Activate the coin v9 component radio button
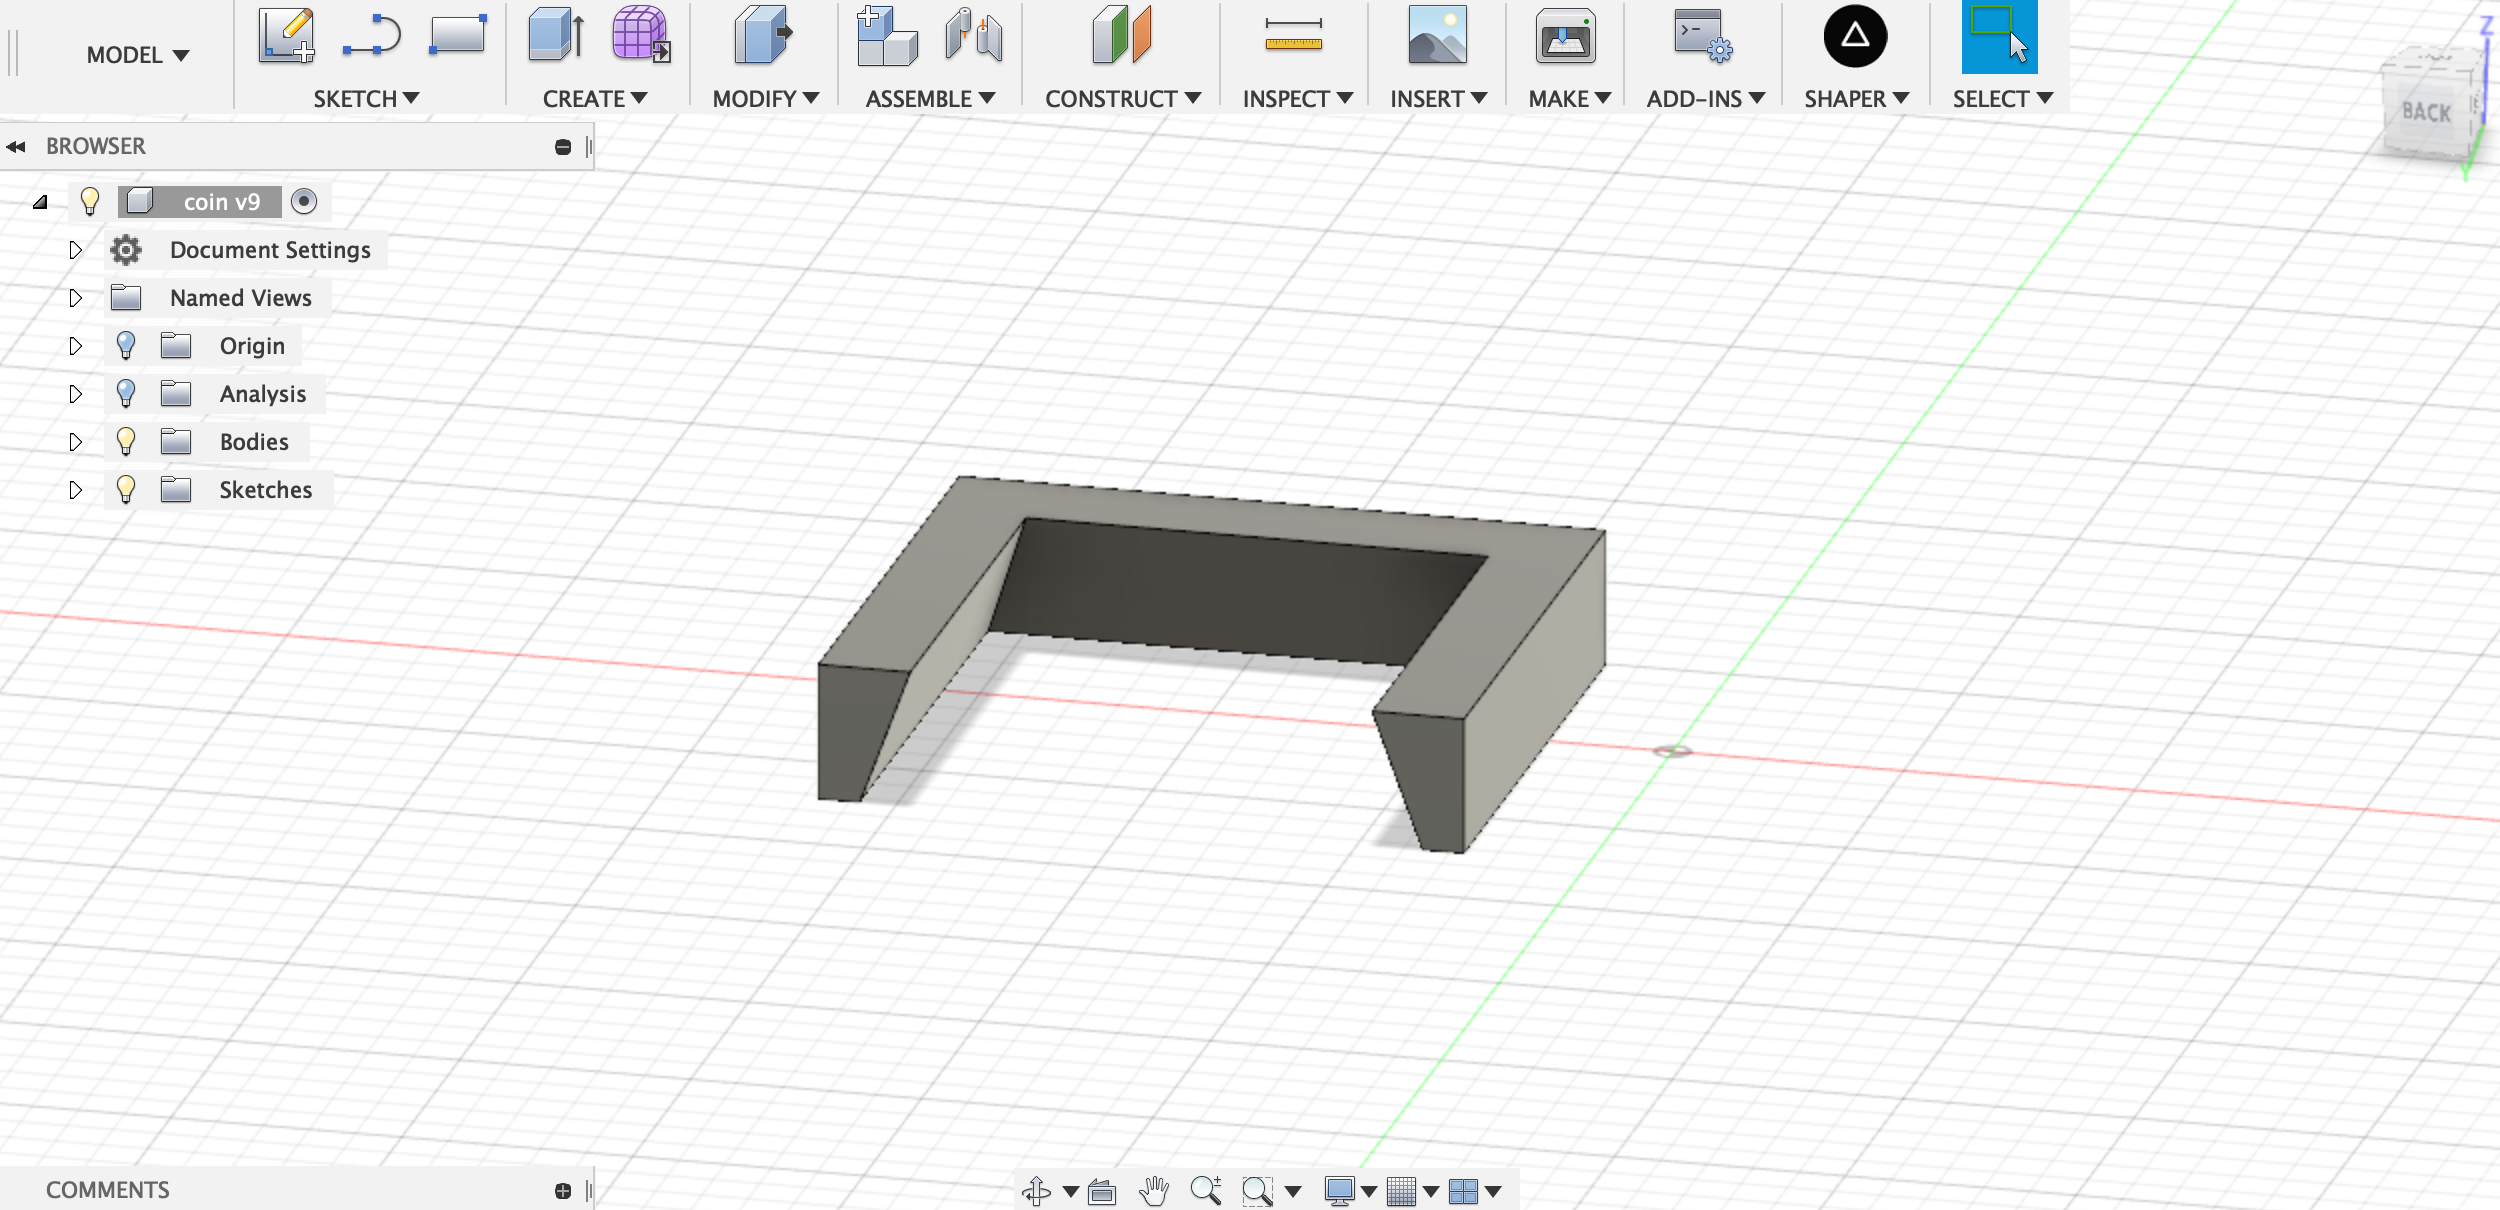Screen dimensions: 2500x1210 click(x=304, y=201)
